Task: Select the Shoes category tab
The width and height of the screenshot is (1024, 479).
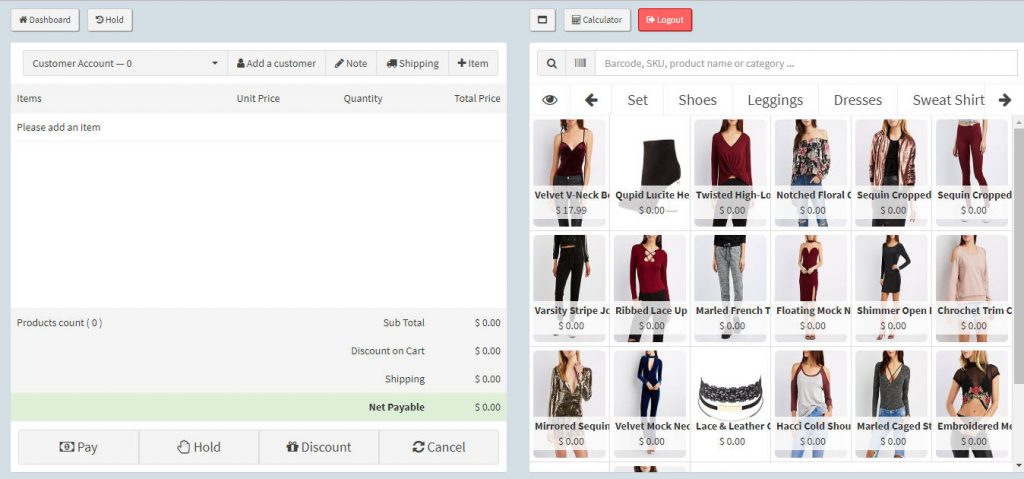Action: click(697, 100)
